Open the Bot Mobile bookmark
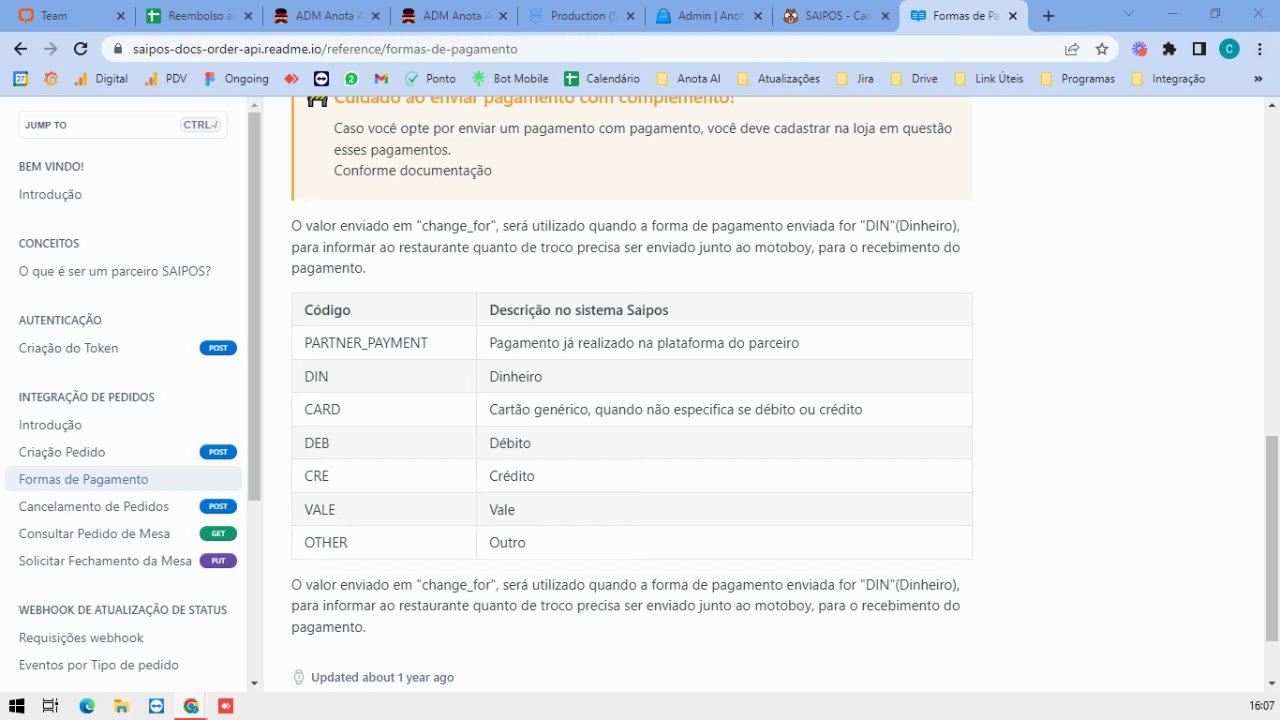The image size is (1280, 720). click(510, 78)
